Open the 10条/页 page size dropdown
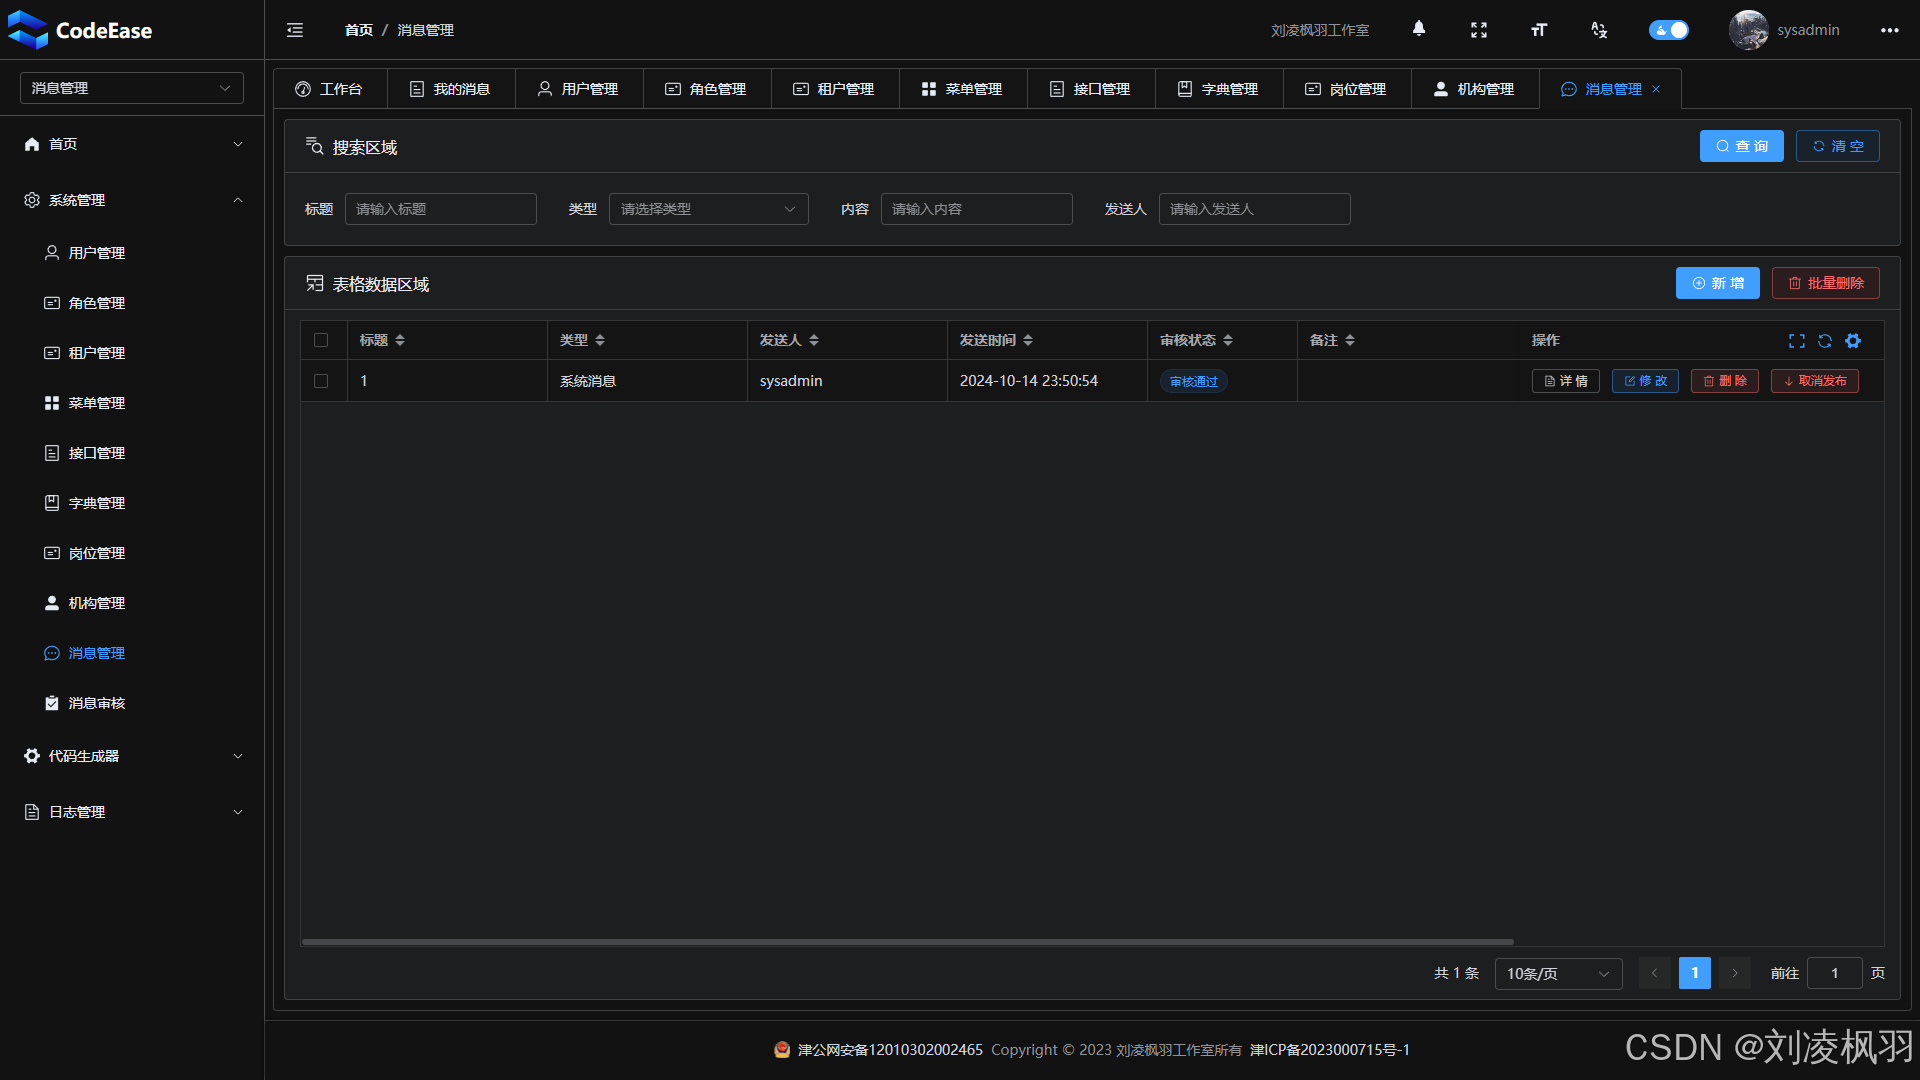 pos(1557,973)
